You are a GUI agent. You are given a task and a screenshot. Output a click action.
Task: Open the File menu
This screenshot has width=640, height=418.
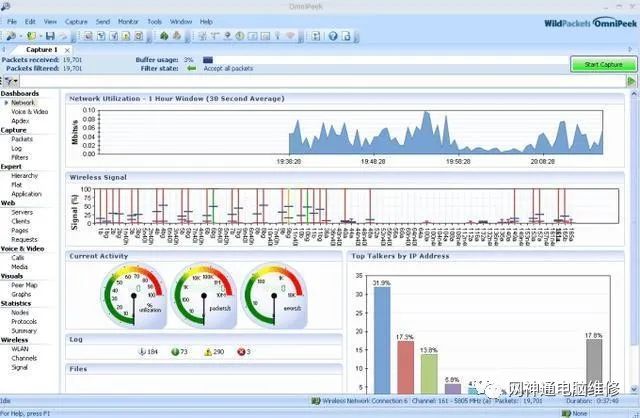point(12,22)
